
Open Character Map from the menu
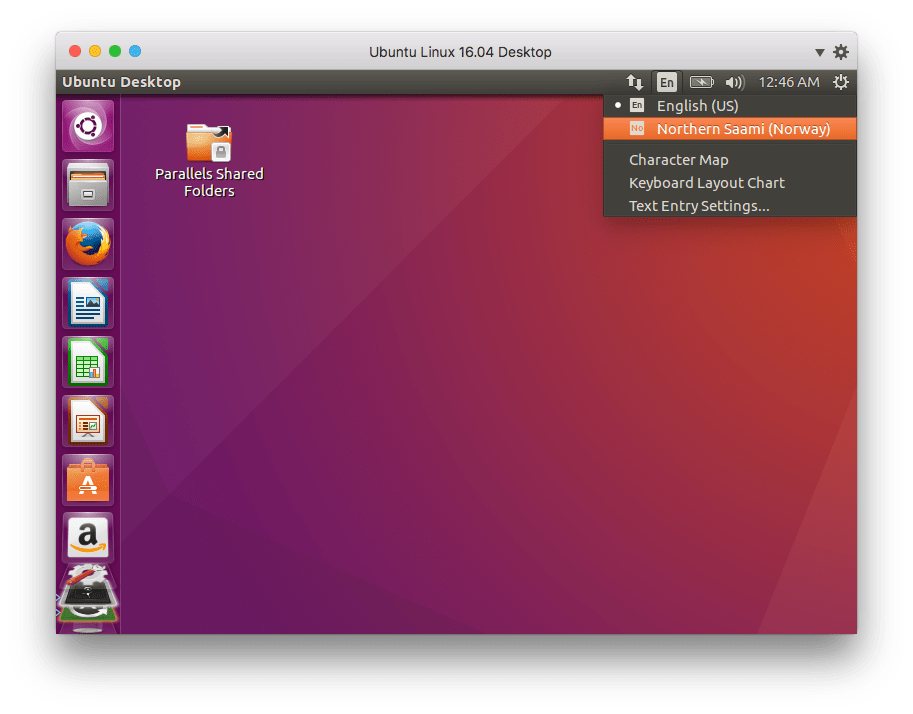[x=679, y=159]
